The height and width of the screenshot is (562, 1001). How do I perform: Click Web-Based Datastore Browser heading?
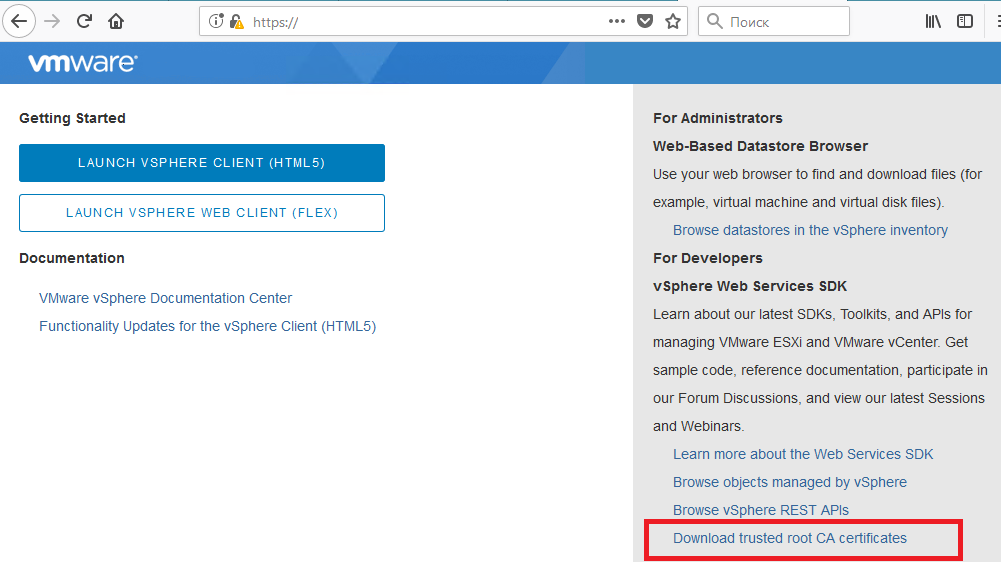click(x=760, y=146)
